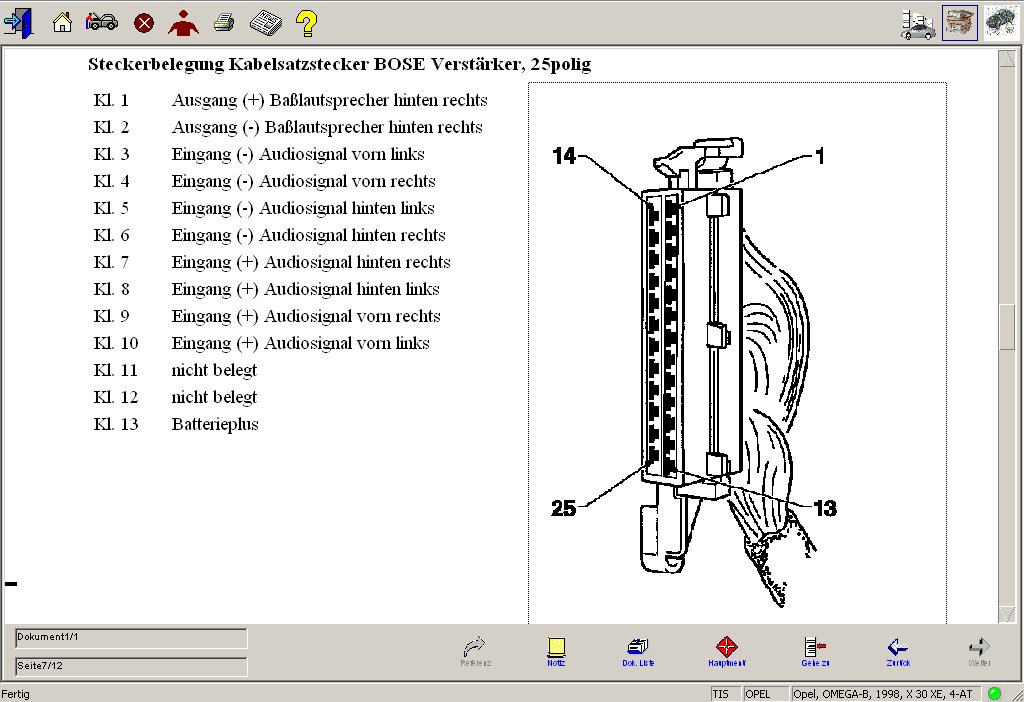Click the exit door icon

click(18, 21)
